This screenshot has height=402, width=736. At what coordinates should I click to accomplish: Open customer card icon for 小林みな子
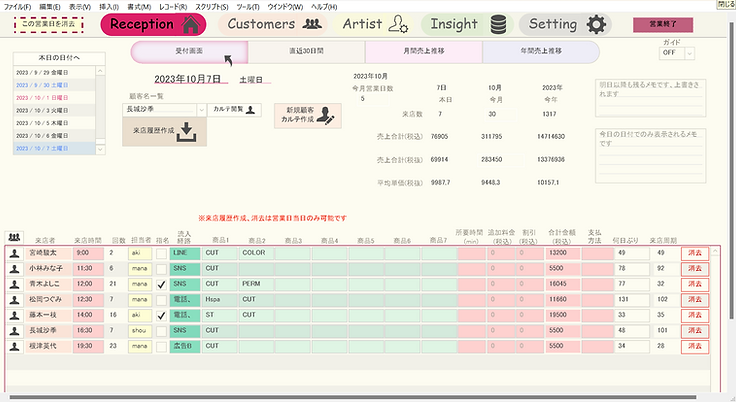tap(15, 269)
